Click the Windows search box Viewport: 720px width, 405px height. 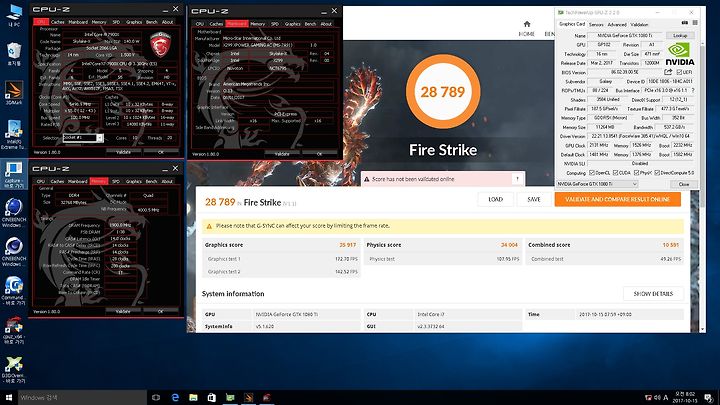(x=82, y=397)
